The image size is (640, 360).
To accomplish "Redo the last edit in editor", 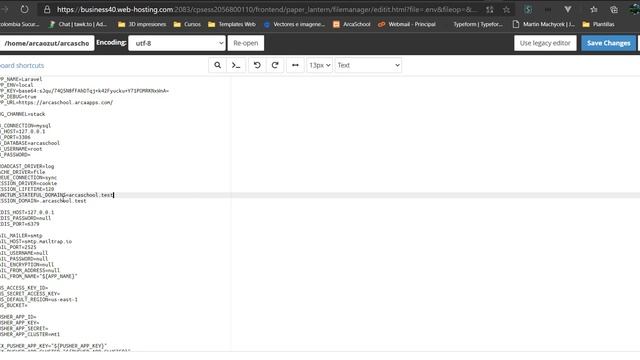I will click(275, 65).
